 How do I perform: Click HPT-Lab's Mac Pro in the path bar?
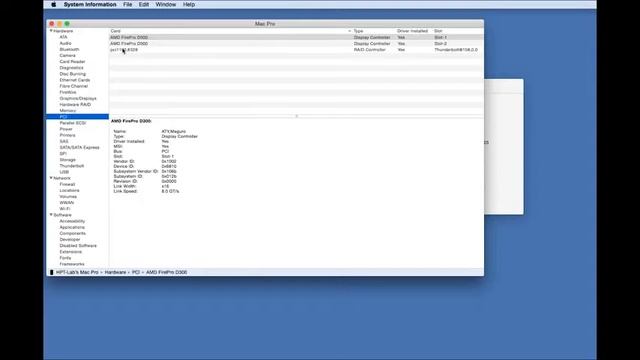(x=77, y=272)
